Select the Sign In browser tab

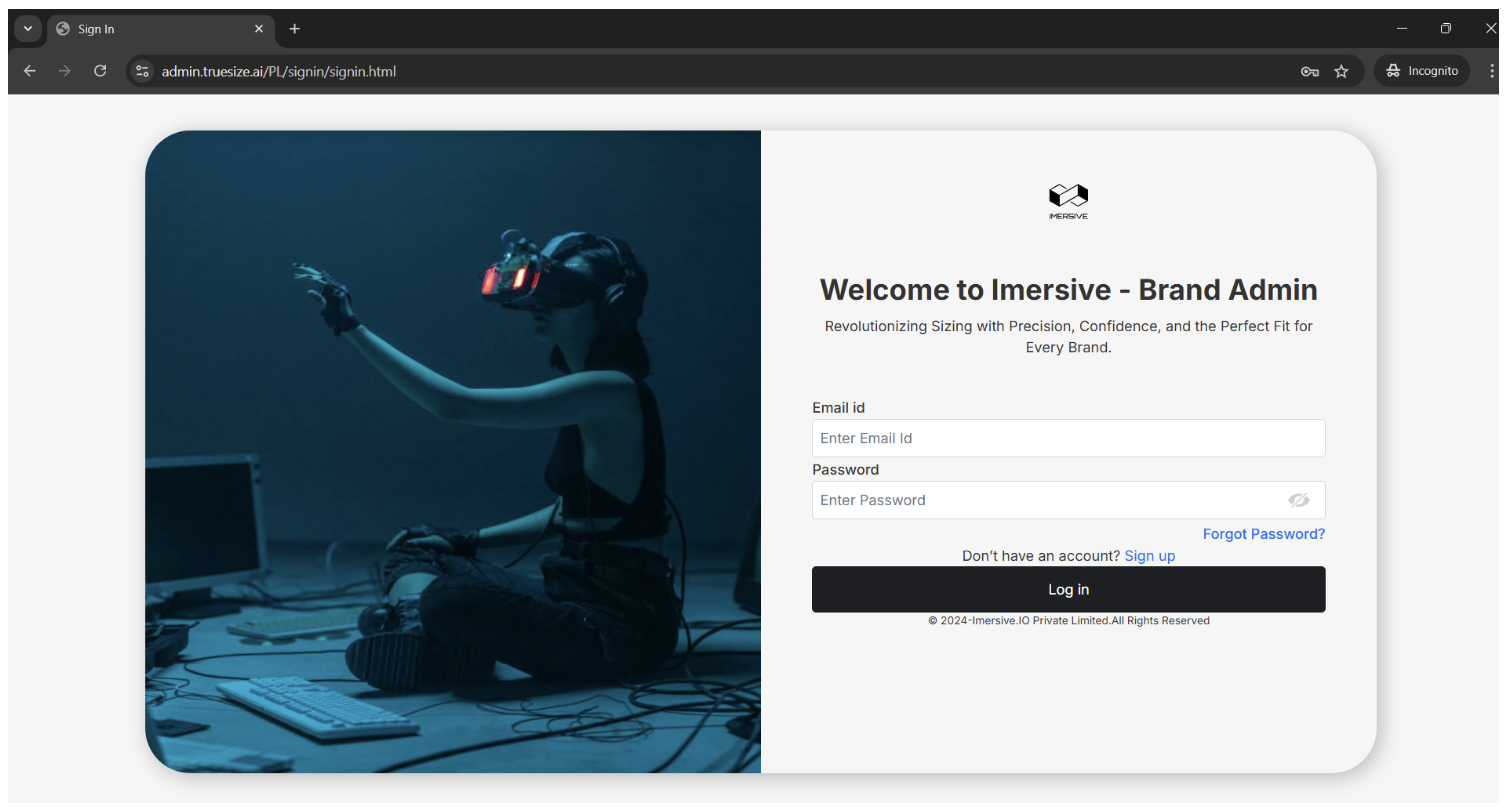pyautogui.click(x=160, y=29)
